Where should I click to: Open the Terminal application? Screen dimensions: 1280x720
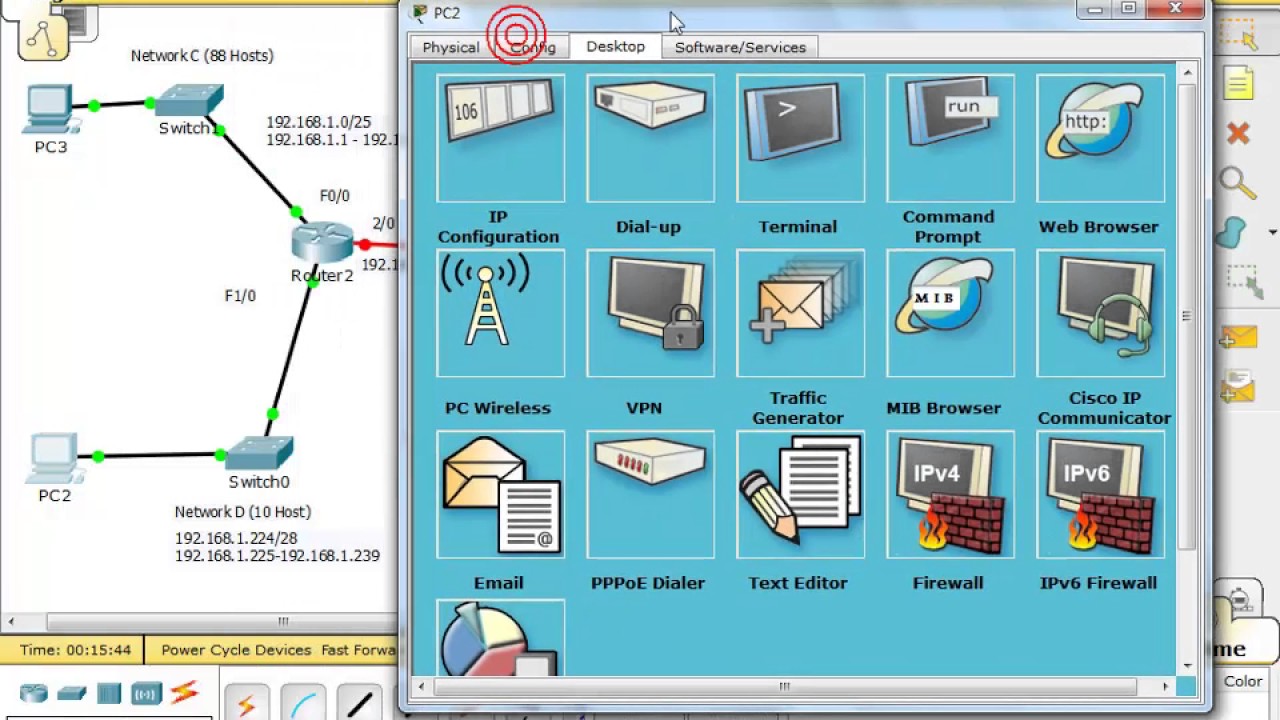tap(800, 138)
